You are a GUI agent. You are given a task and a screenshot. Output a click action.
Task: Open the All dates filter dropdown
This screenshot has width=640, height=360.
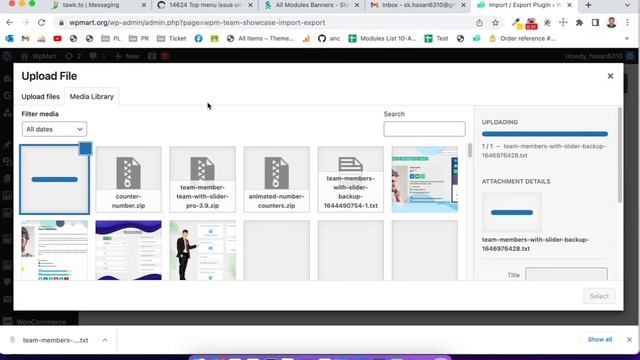pyautogui.click(x=54, y=129)
